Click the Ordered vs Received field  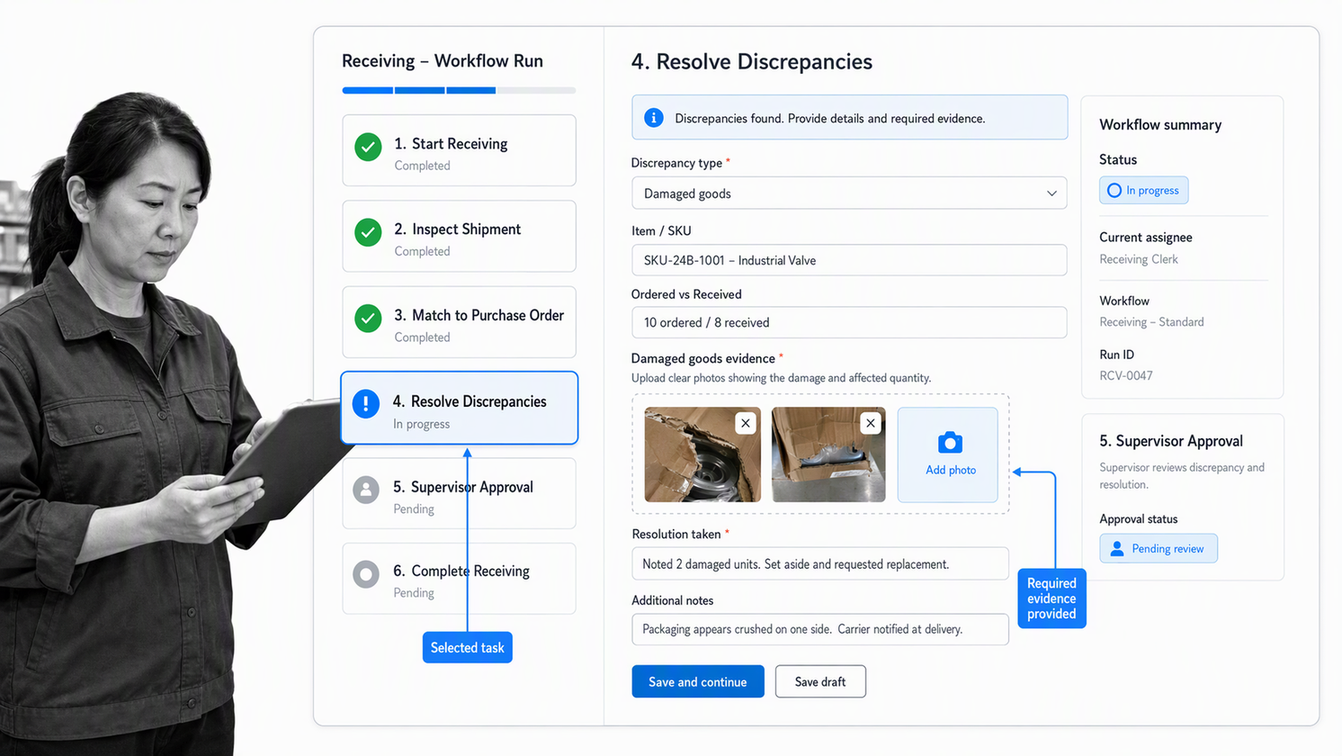pos(849,322)
